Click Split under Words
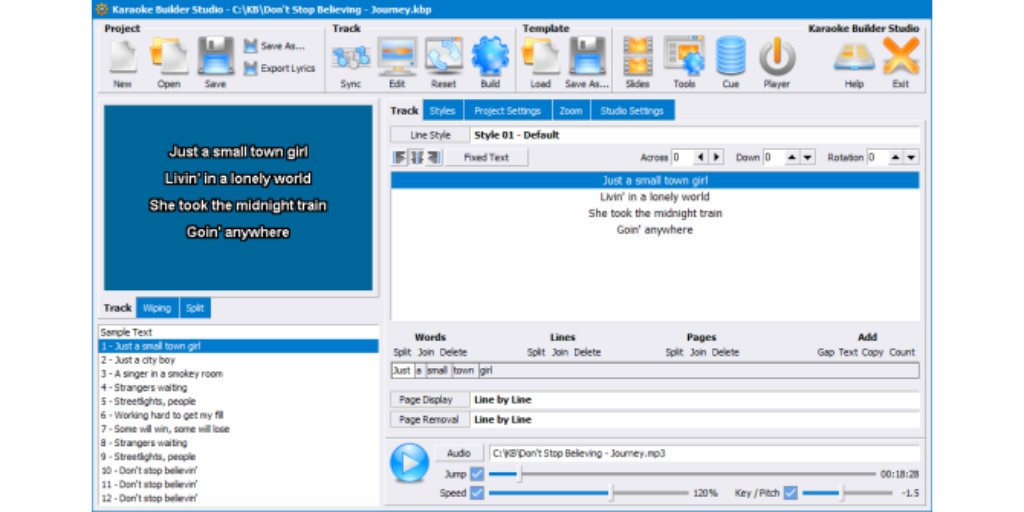The width and height of the screenshot is (1024, 512). tap(402, 352)
